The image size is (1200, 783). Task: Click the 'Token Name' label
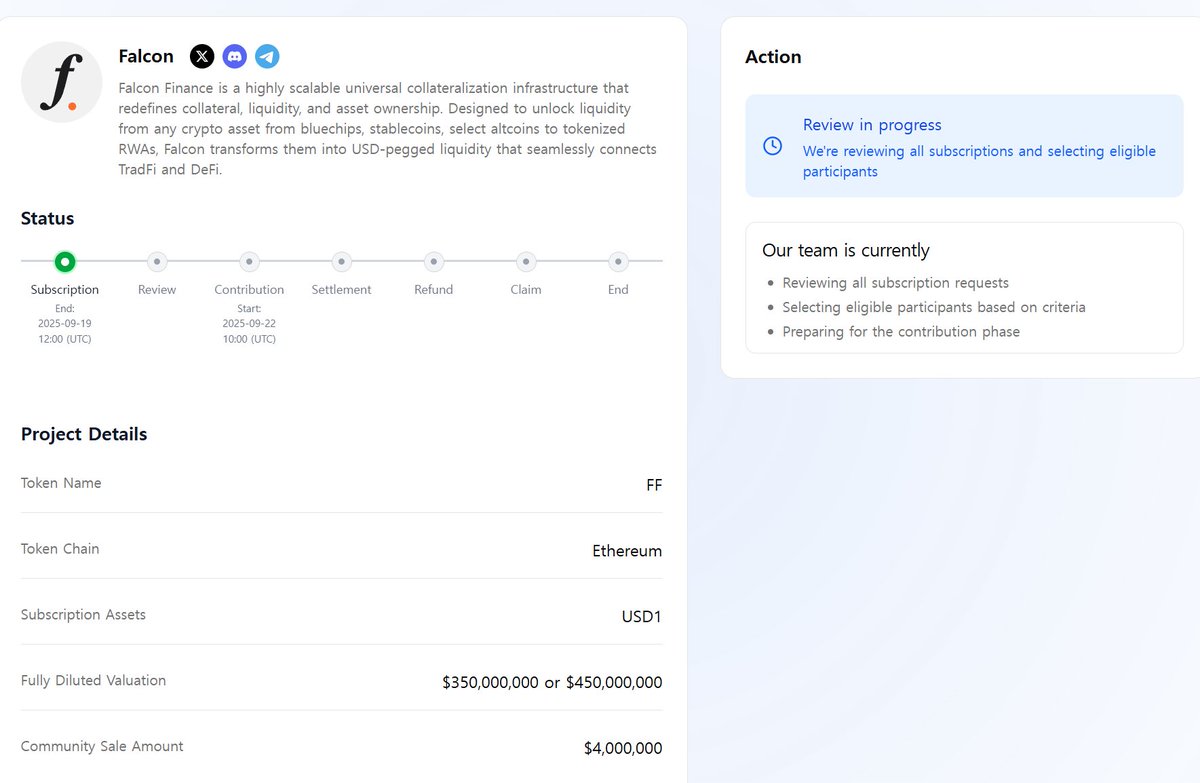[x=61, y=483]
